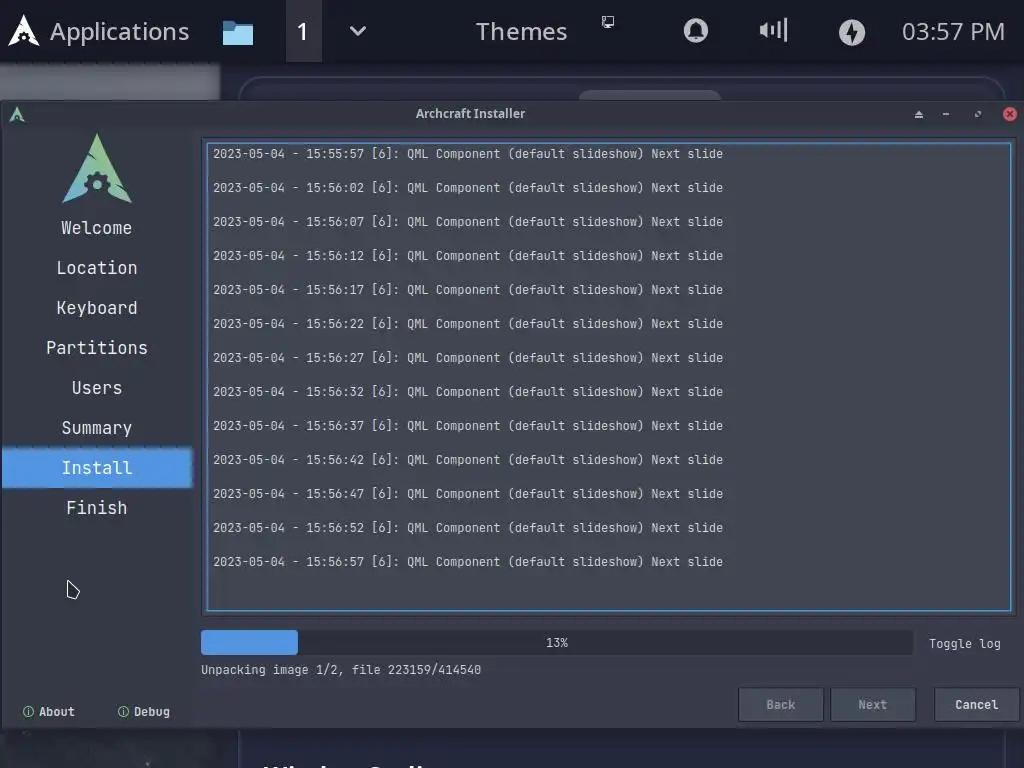1024x768 pixels.
Task: Click log line timestamped 15:55:57
Action: 468,154
